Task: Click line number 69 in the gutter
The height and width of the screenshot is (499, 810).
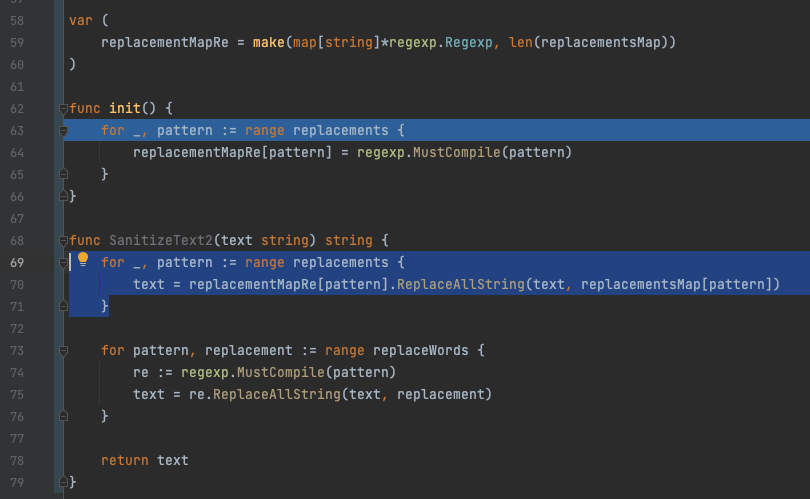Action: (19, 262)
